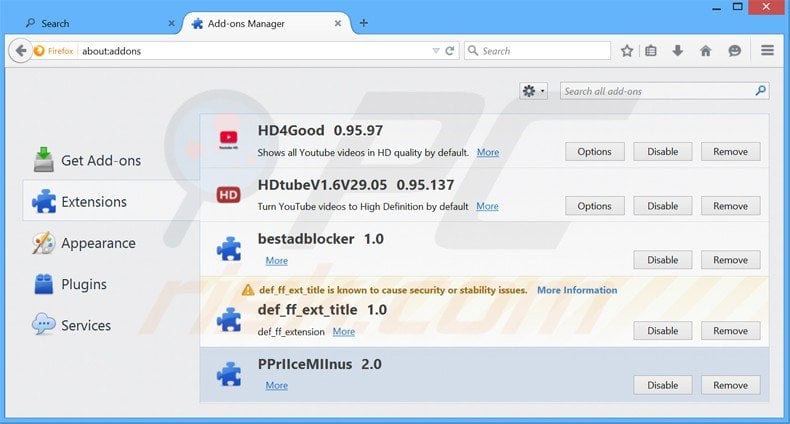Click More link for HDtubeV1.6V29.05
Screen dimensions: 790x424
pos(487,206)
